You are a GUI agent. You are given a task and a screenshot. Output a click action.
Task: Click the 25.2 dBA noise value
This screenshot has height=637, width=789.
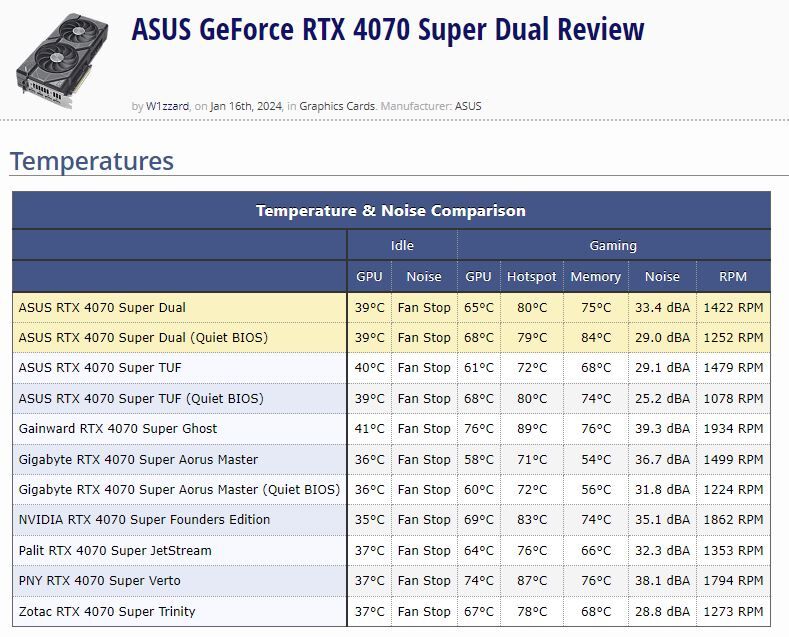pos(661,399)
